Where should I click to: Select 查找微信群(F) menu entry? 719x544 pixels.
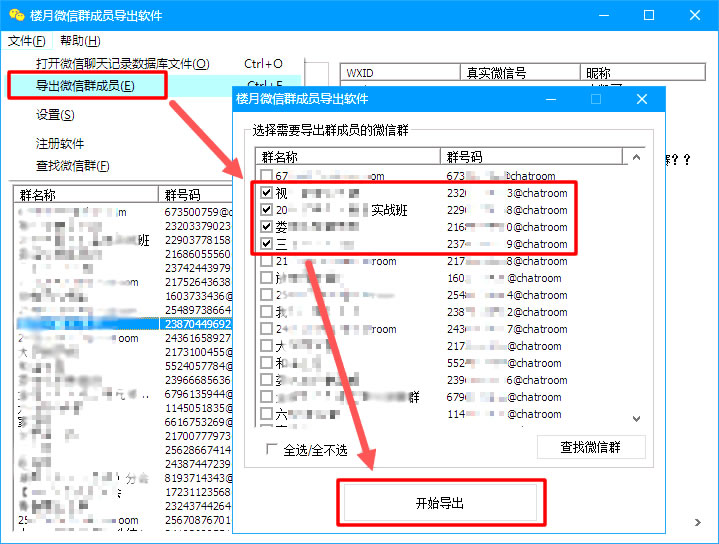[x=72, y=166]
